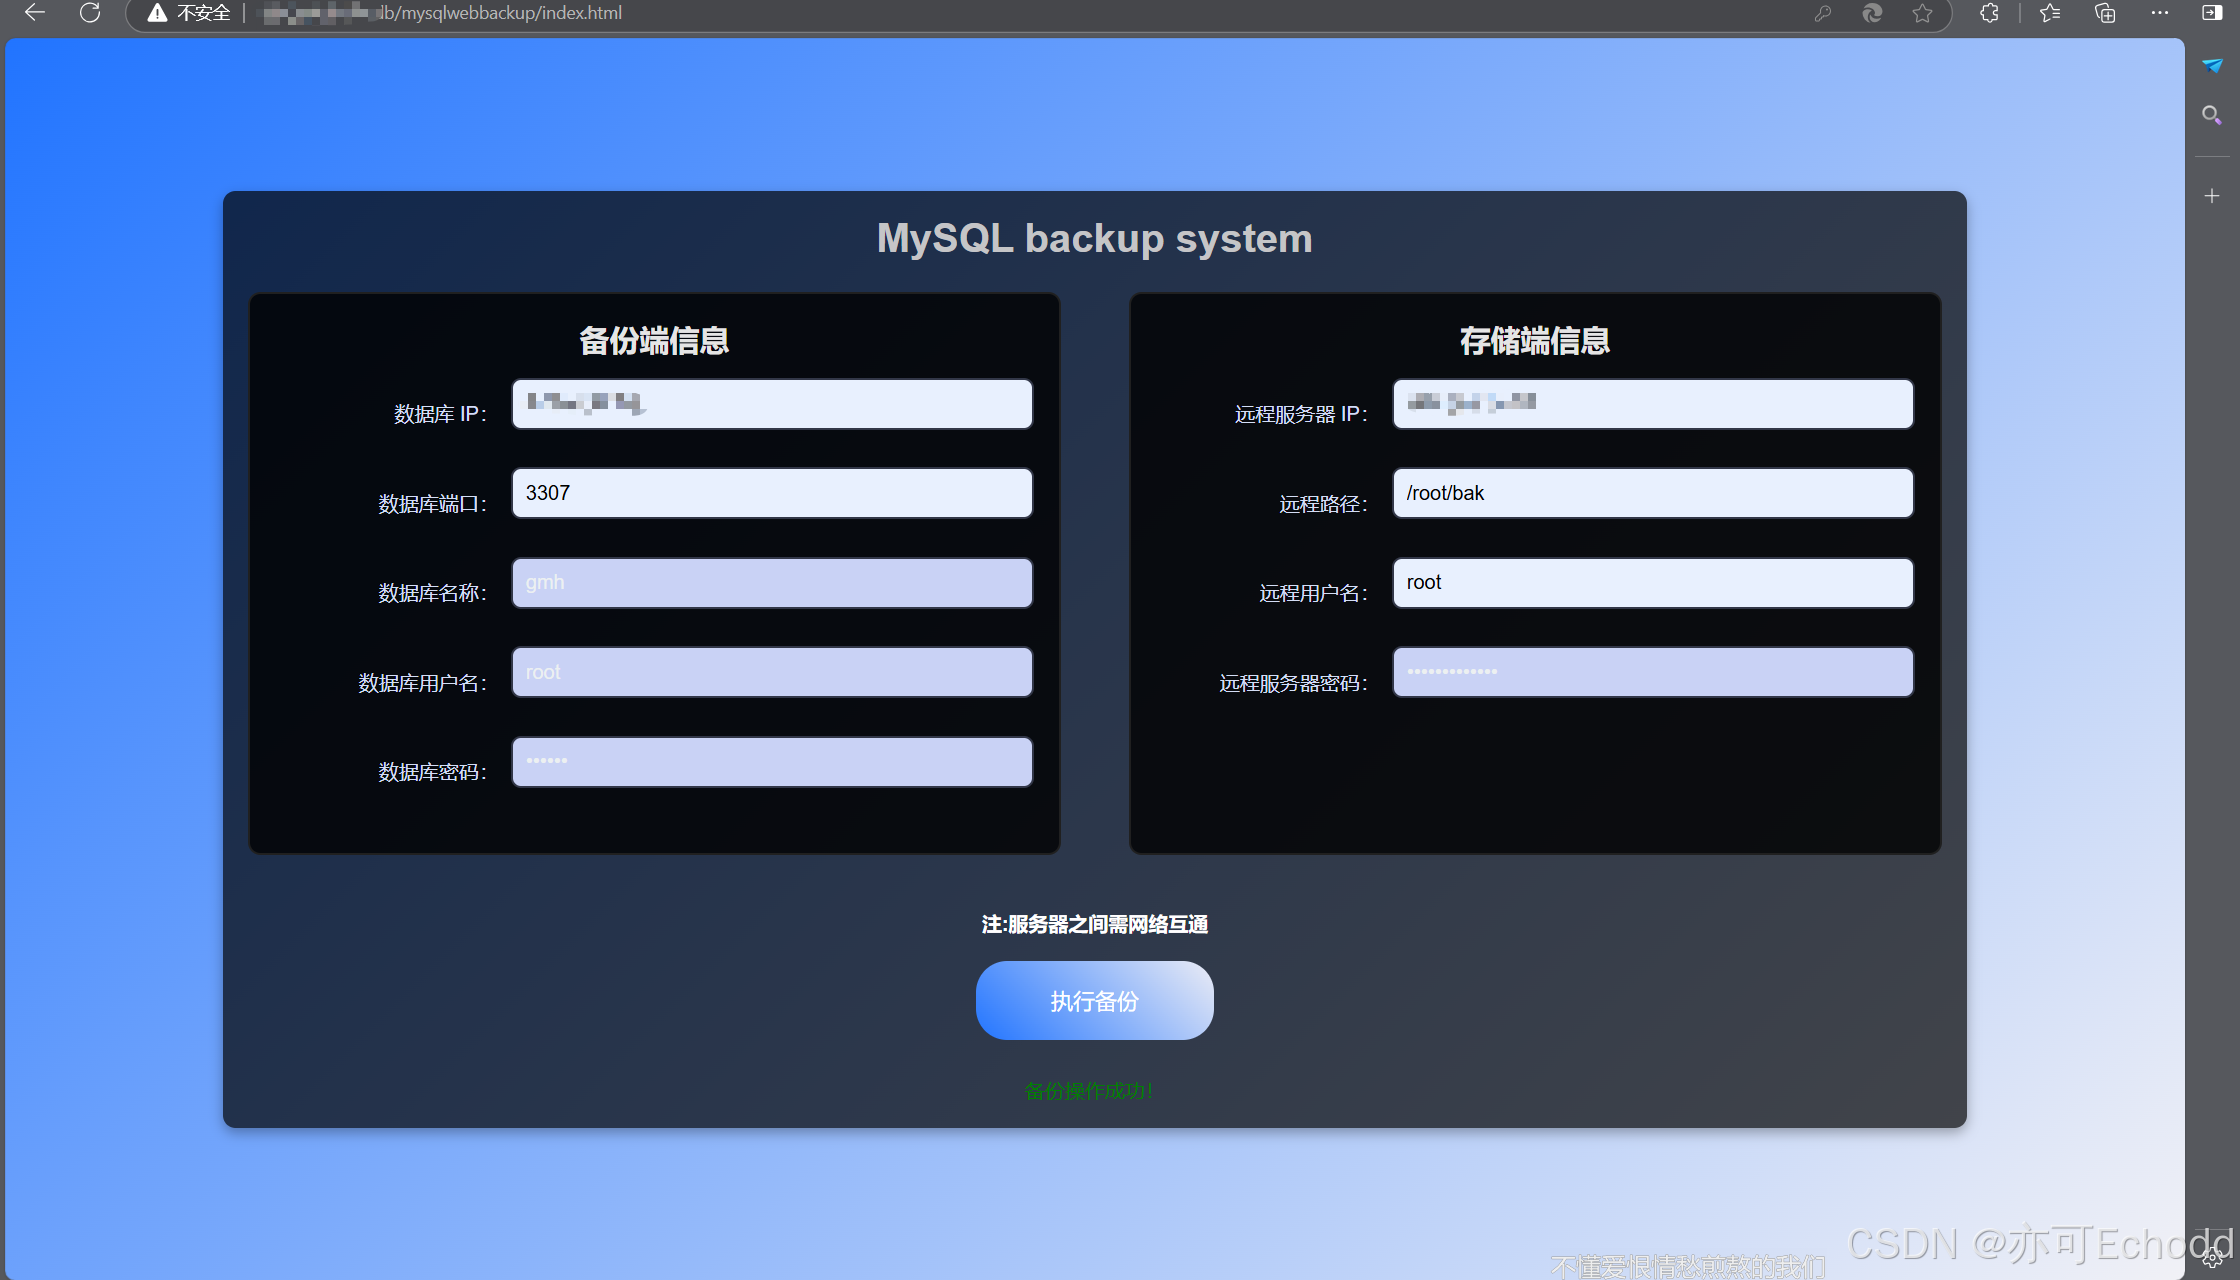Open the browser settings and more menu
The height and width of the screenshot is (1280, 2240).
2159,13
